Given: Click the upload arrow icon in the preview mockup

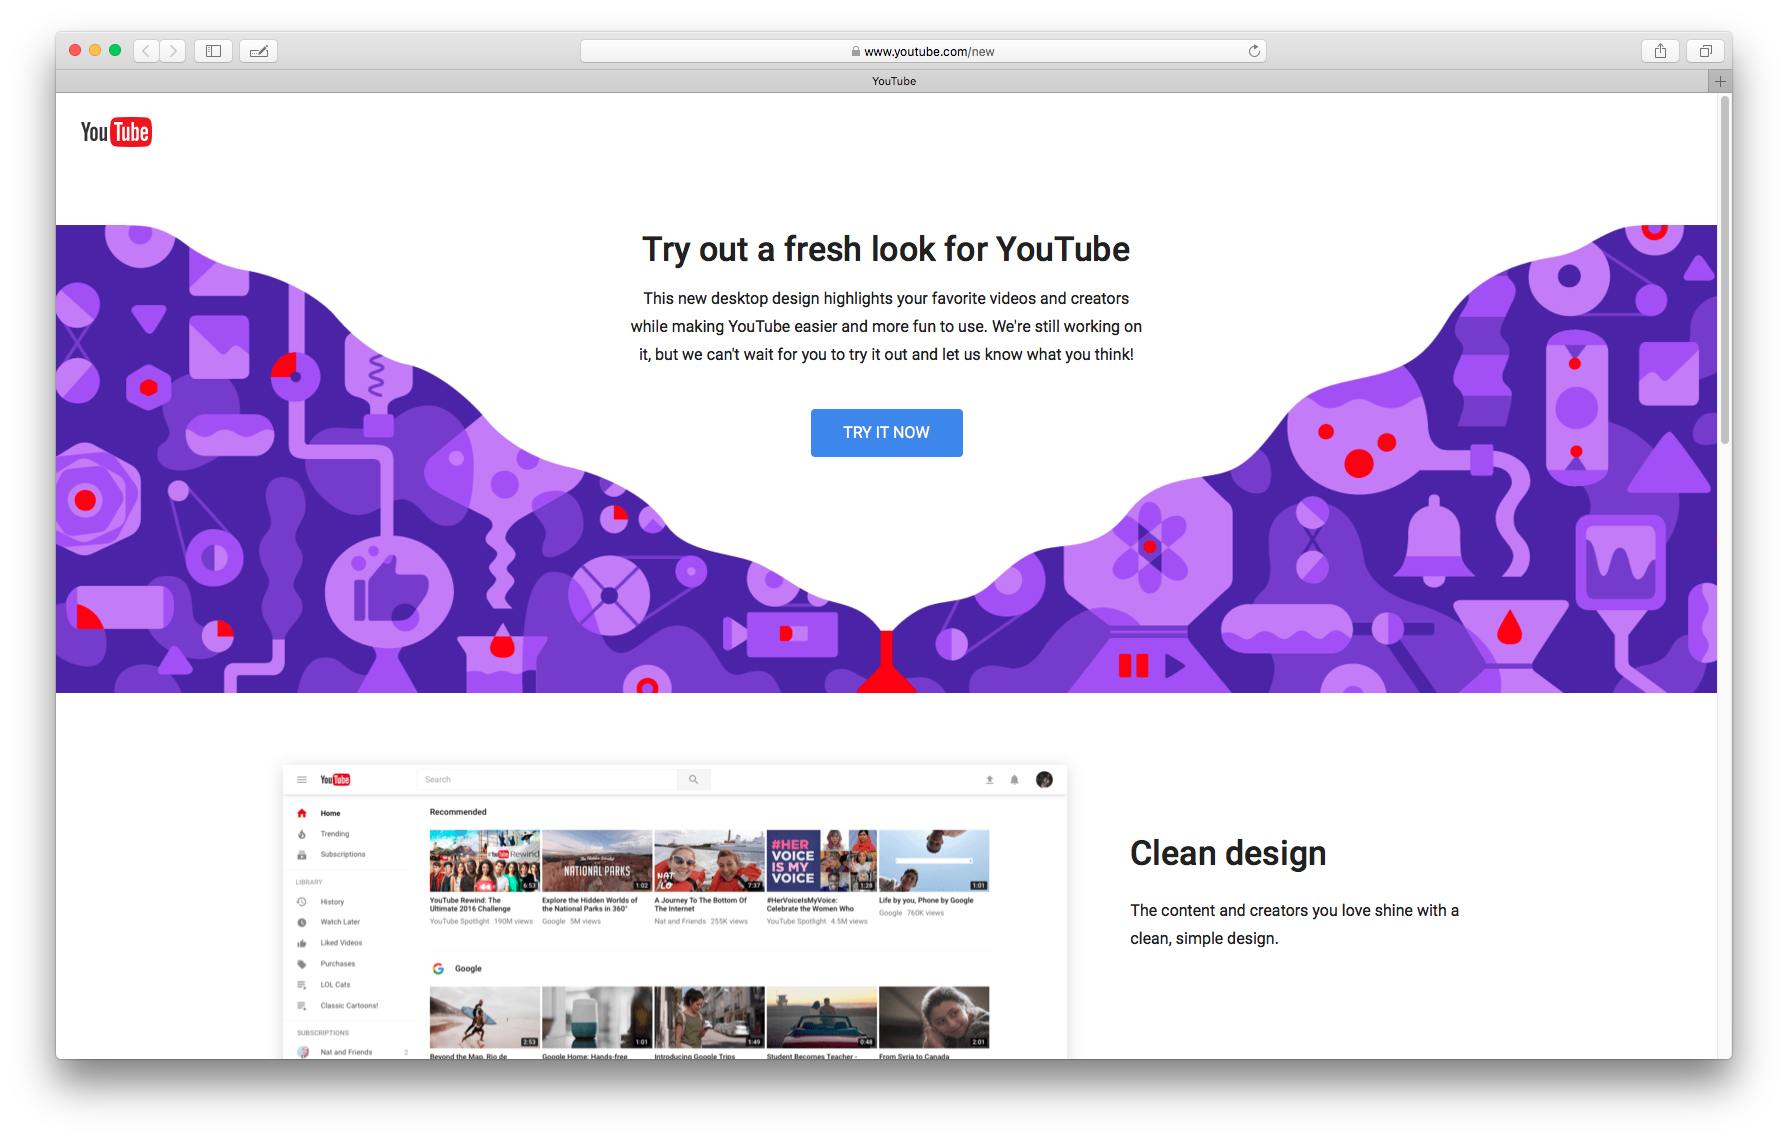Looking at the screenshot, I should [x=990, y=780].
